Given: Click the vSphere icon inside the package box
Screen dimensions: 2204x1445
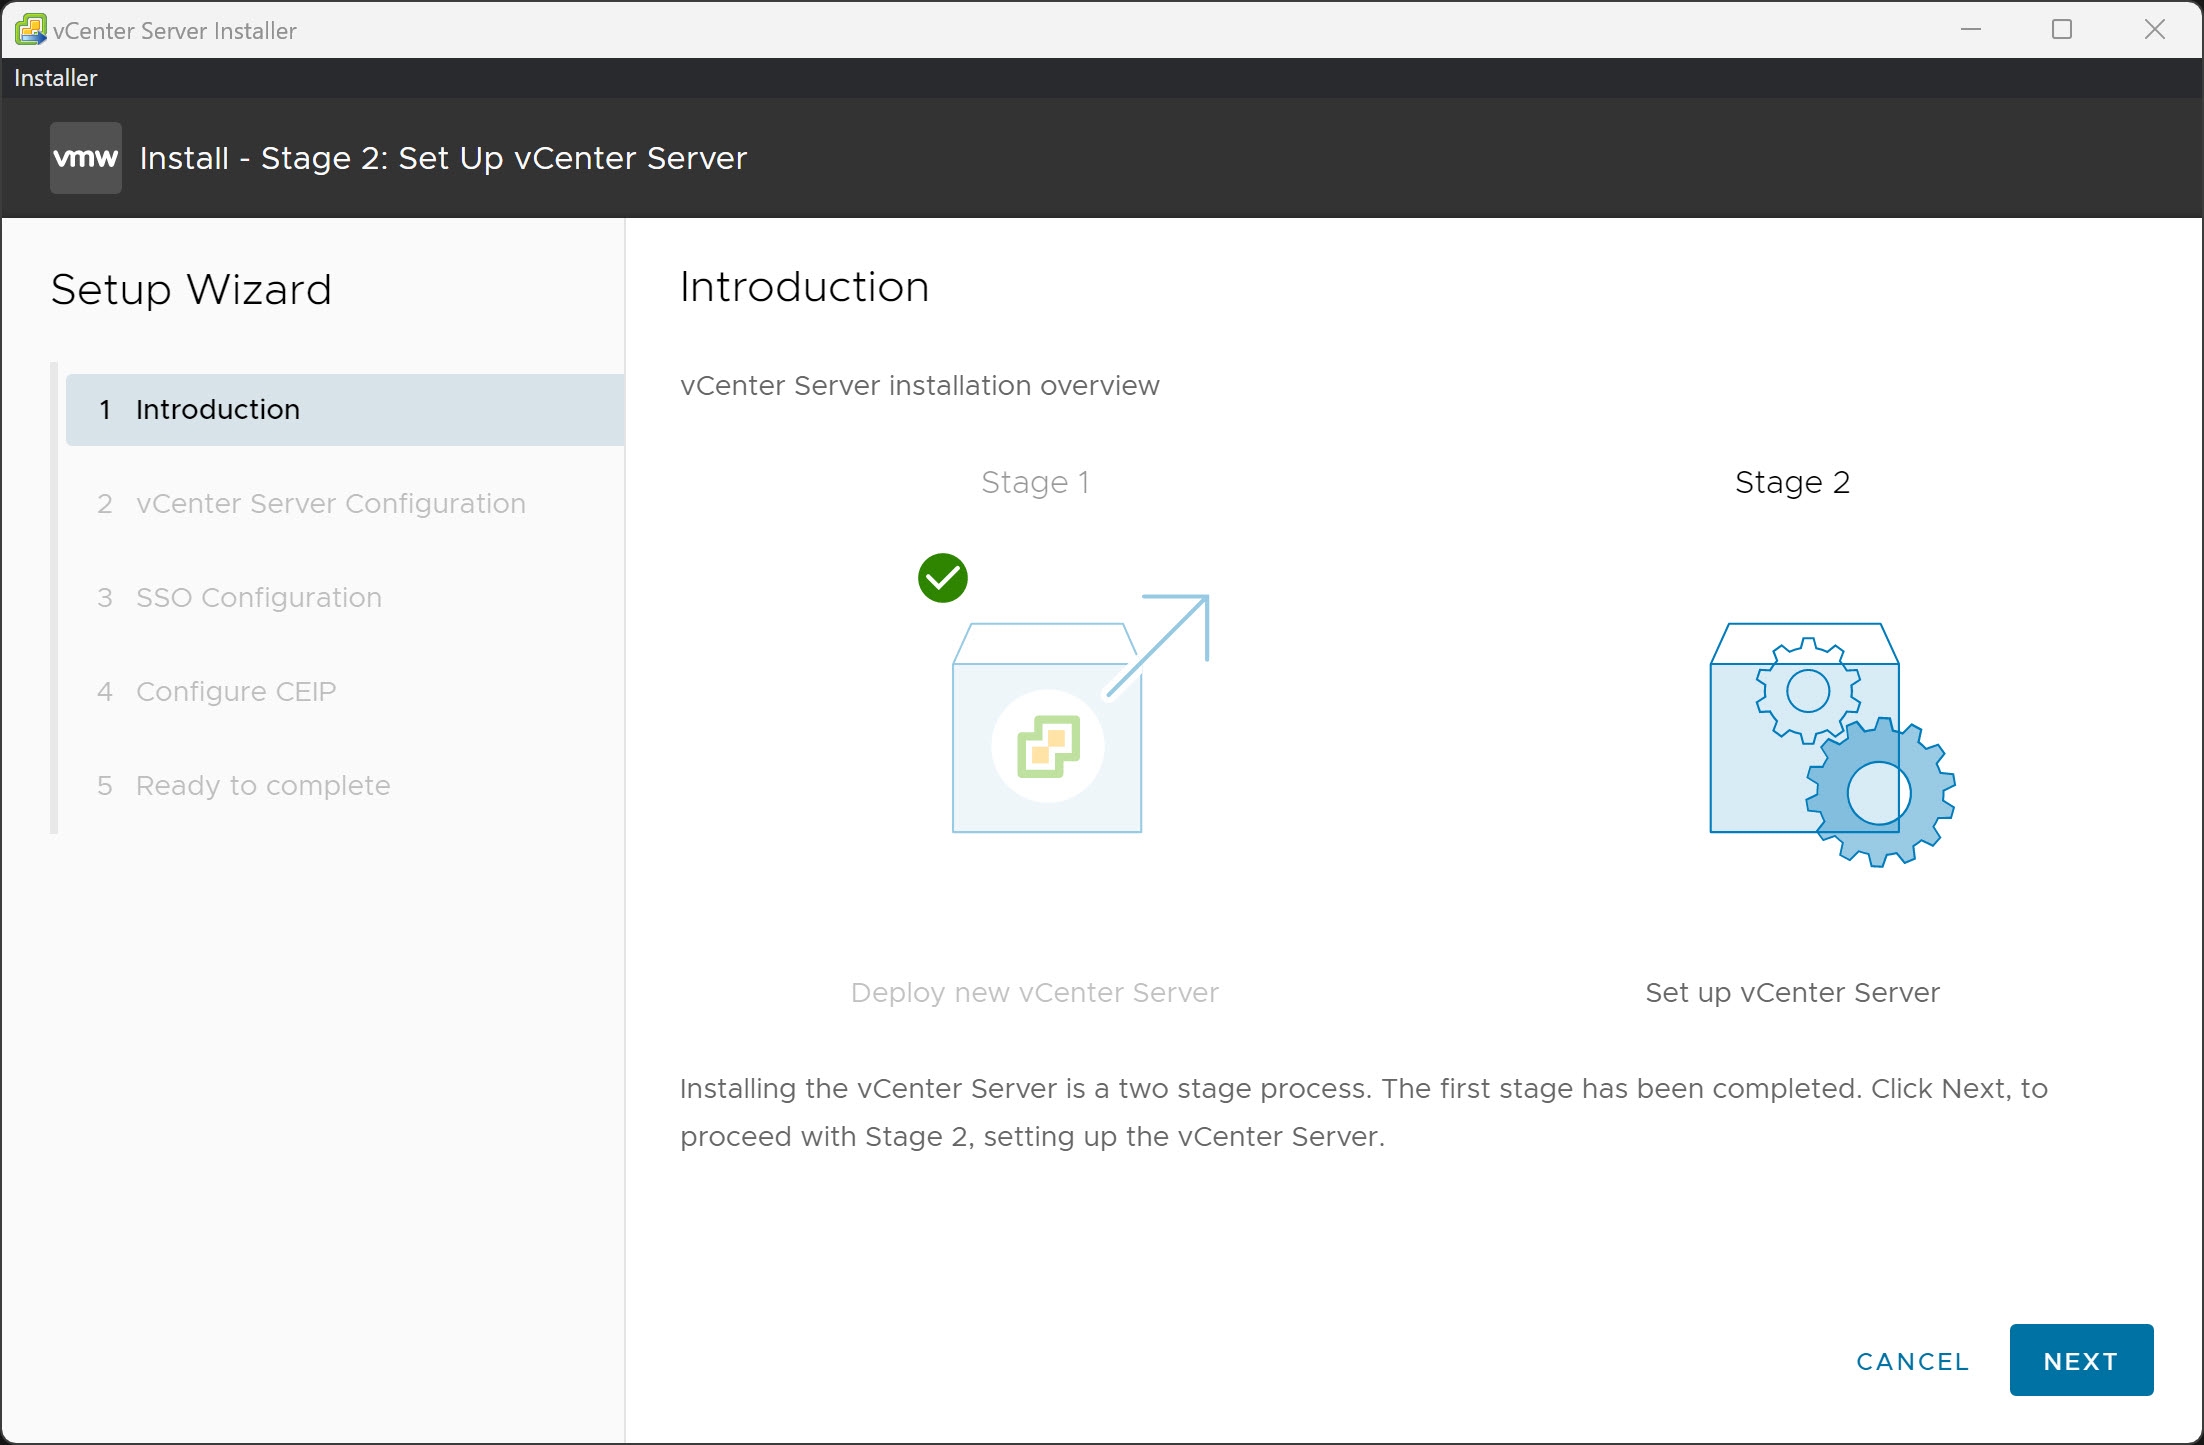Looking at the screenshot, I should tap(1048, 745).
